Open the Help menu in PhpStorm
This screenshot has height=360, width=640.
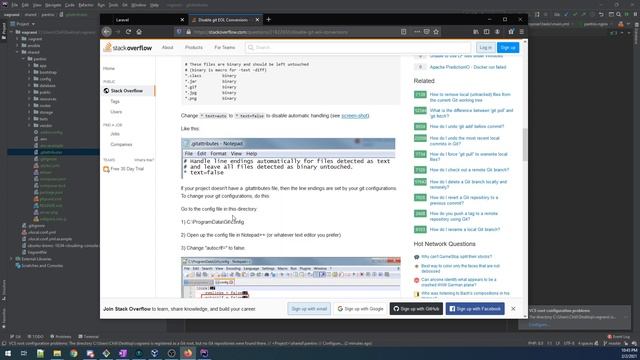pos(154,5)
